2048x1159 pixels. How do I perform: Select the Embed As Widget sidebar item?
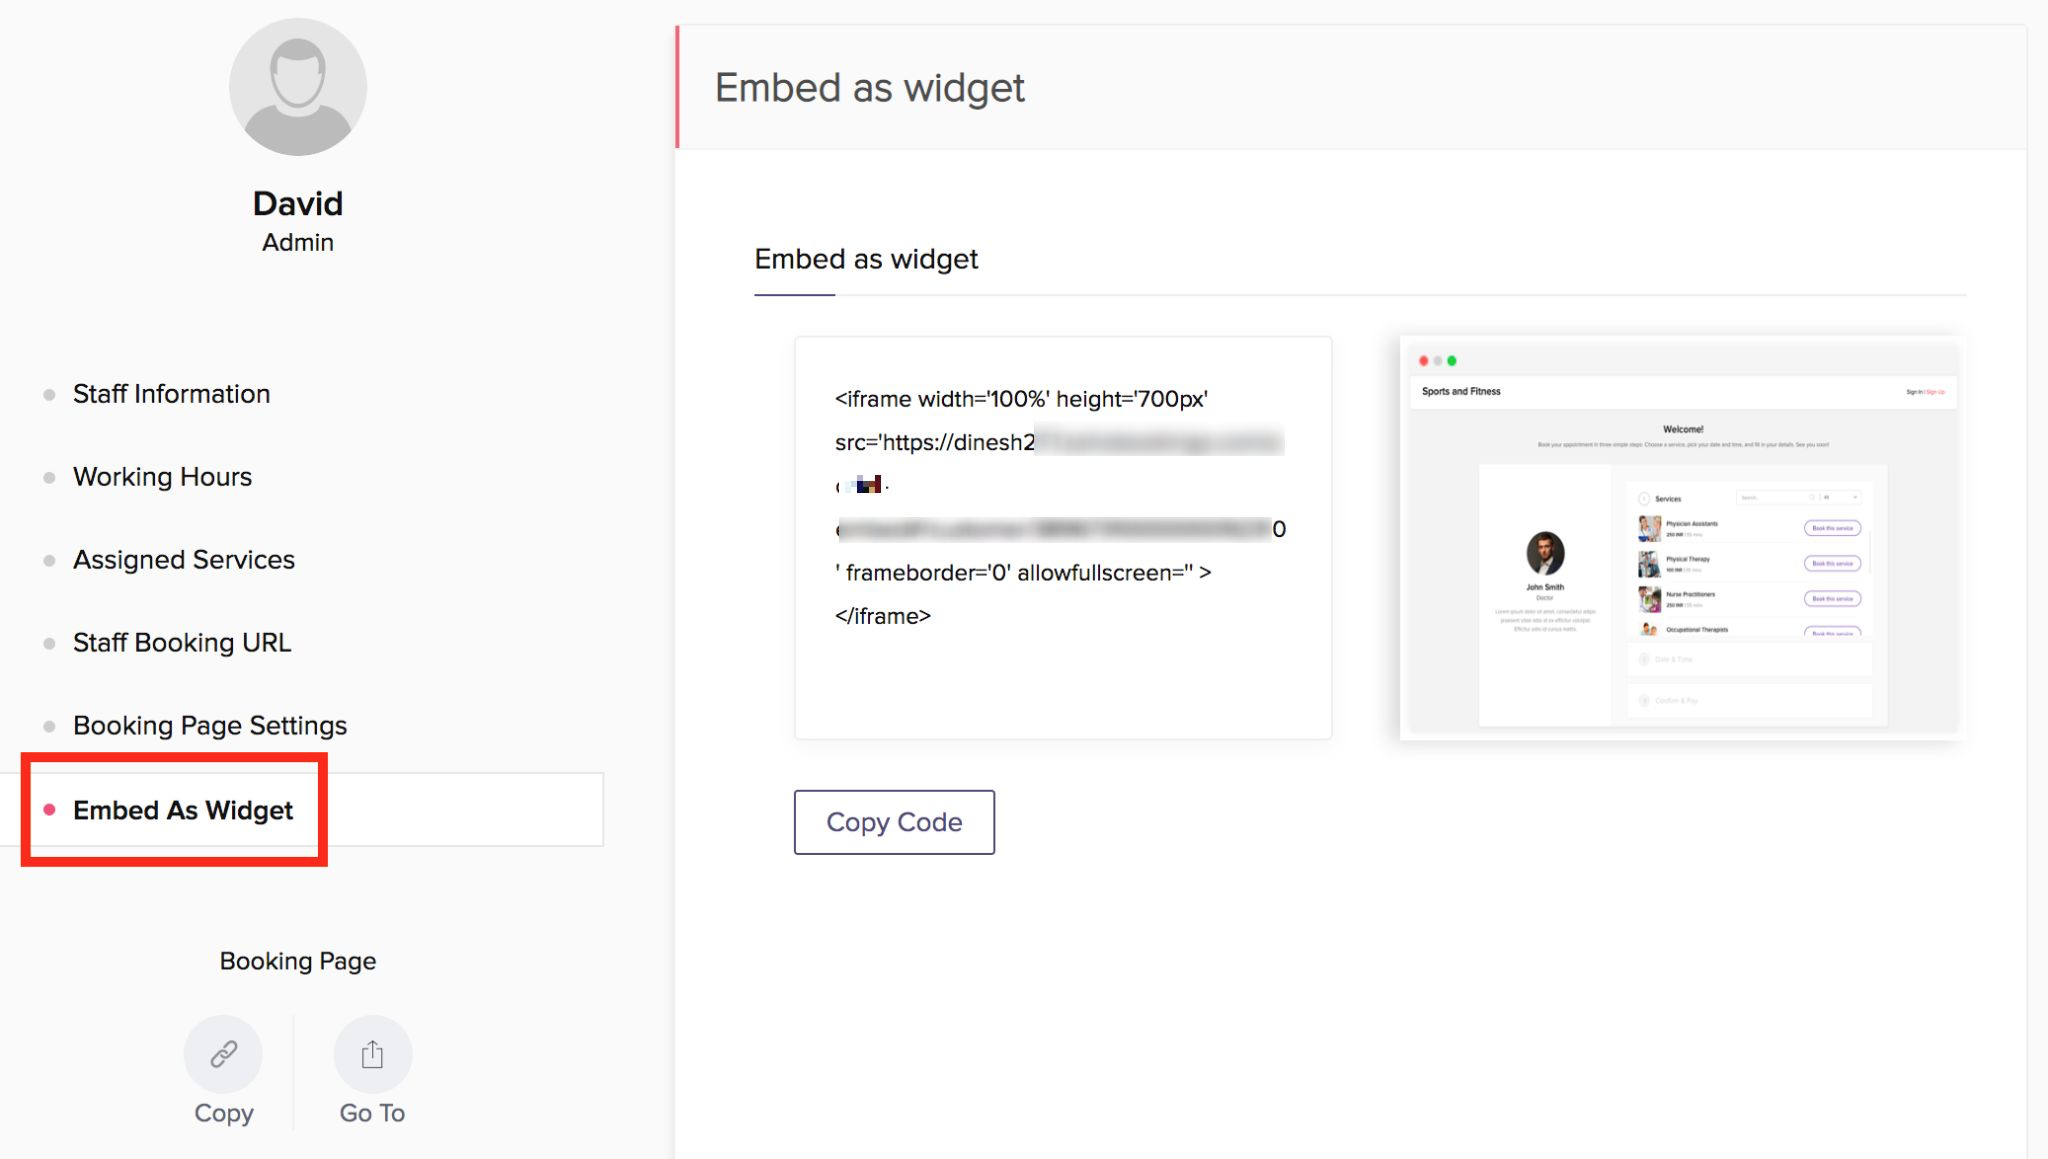click(183, 810)
